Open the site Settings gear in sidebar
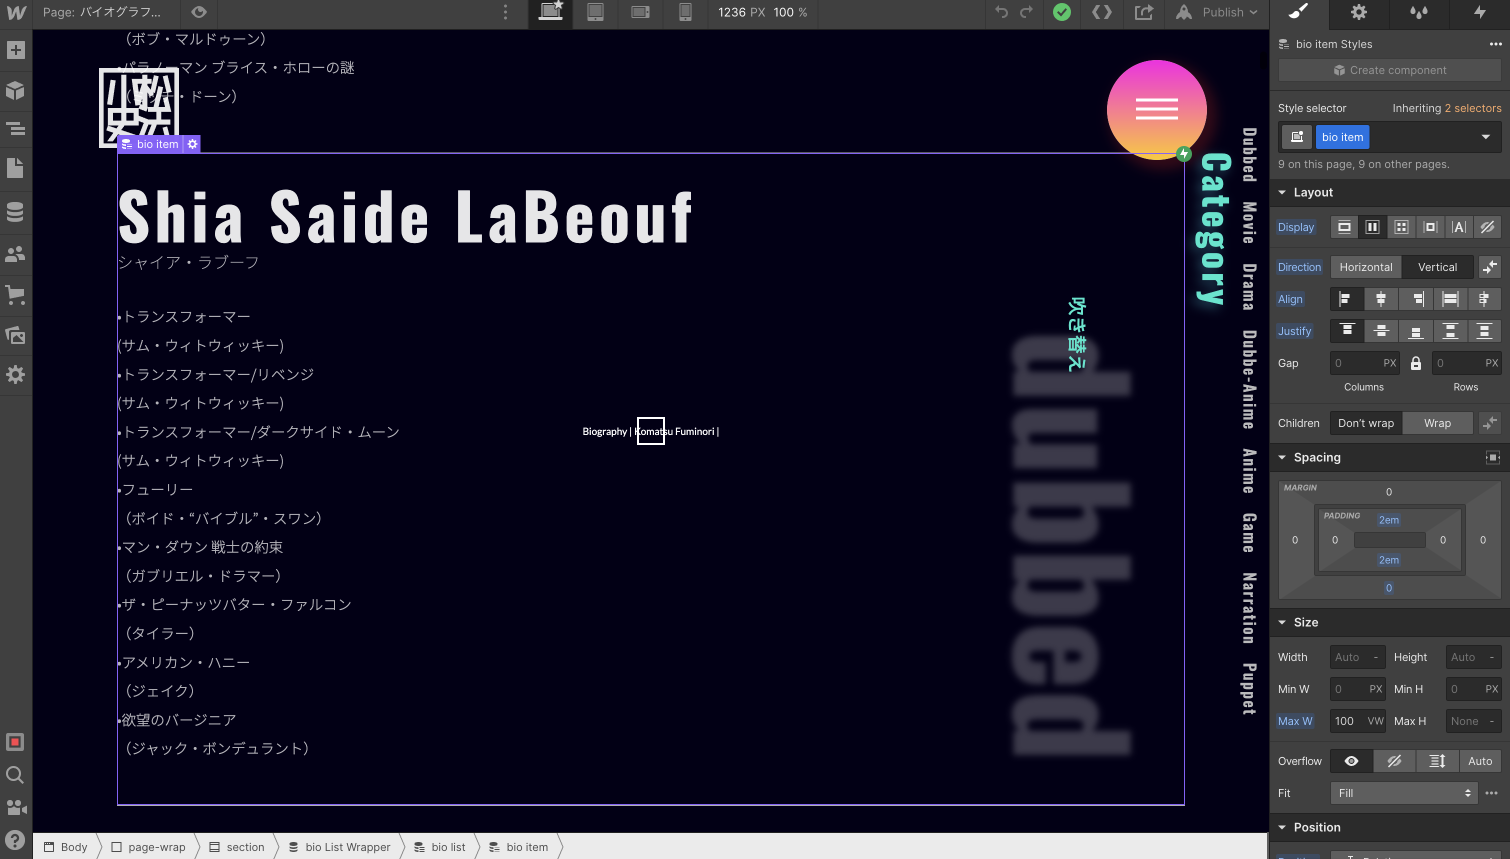The width and height of the screenshot is (1510, 859). 16,375
